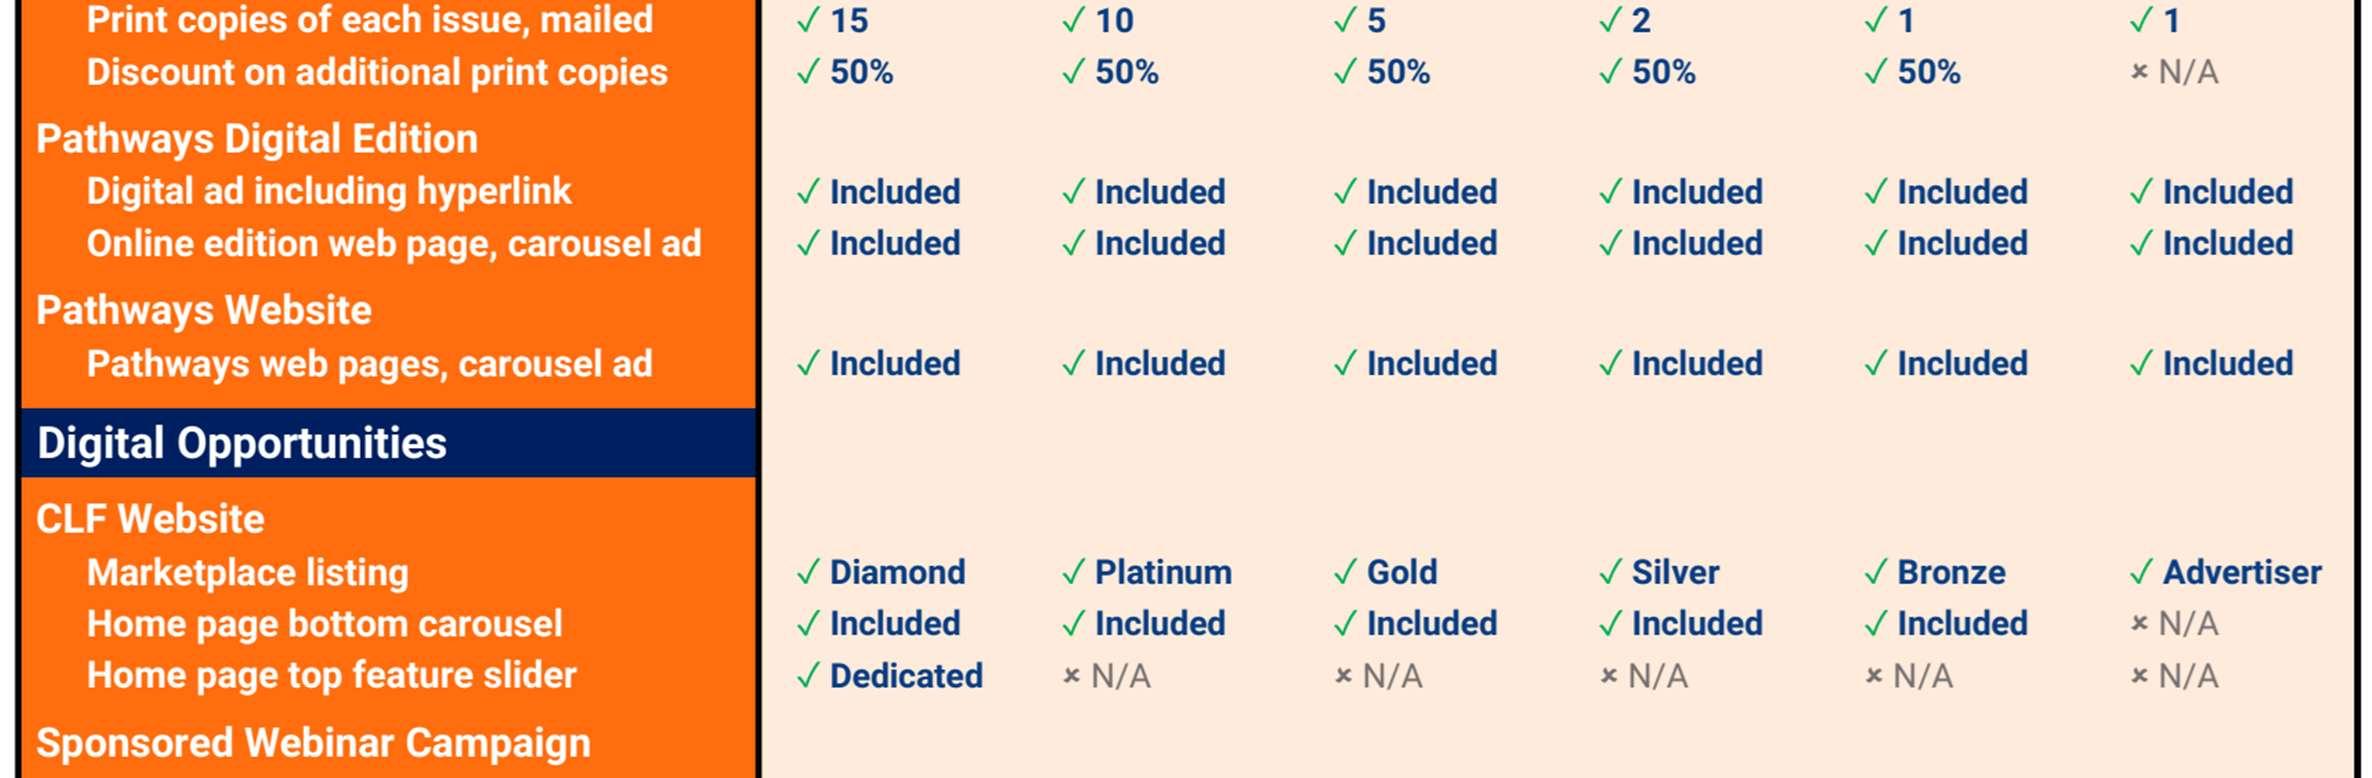Select Home page top feature slider label
2372x778 pixels.
click(332, 675)
